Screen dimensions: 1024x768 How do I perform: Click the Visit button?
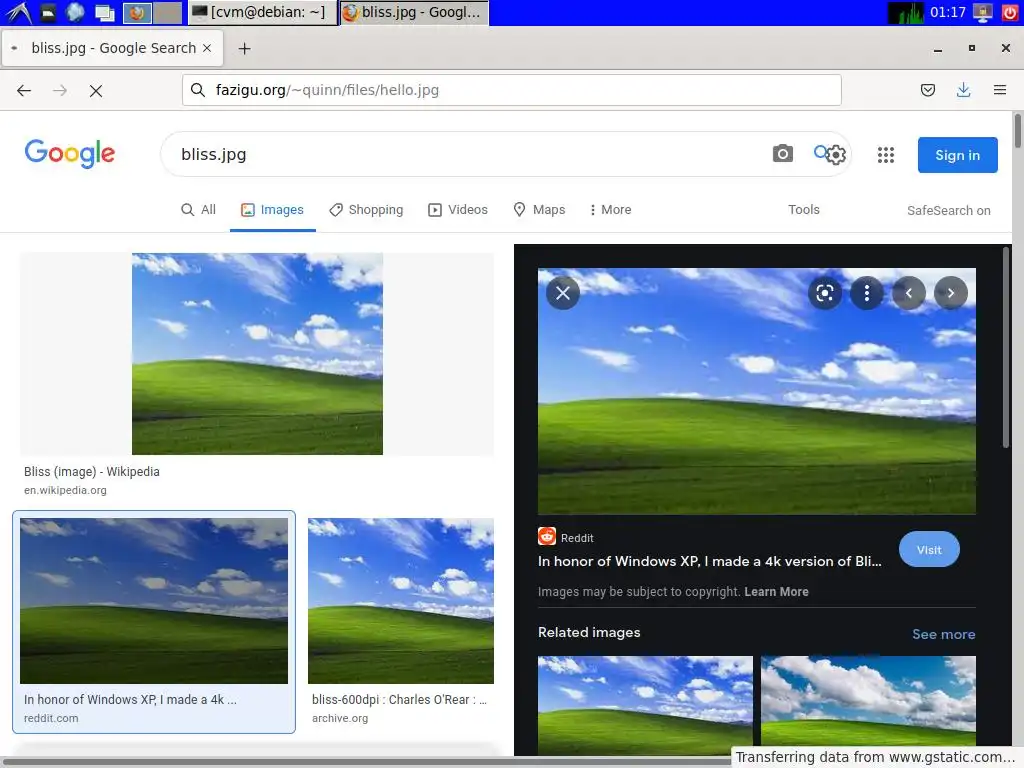(x=929, y=550)
